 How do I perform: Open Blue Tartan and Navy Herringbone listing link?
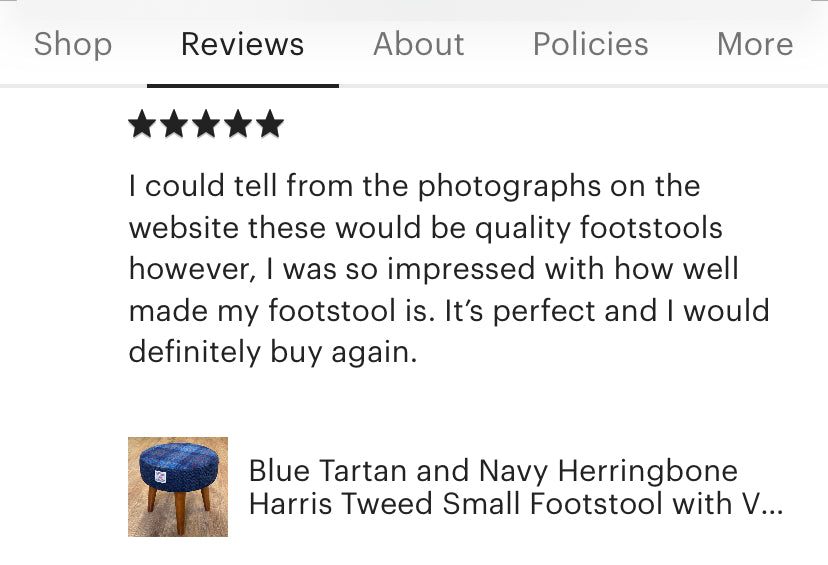(x=493, y=470)
